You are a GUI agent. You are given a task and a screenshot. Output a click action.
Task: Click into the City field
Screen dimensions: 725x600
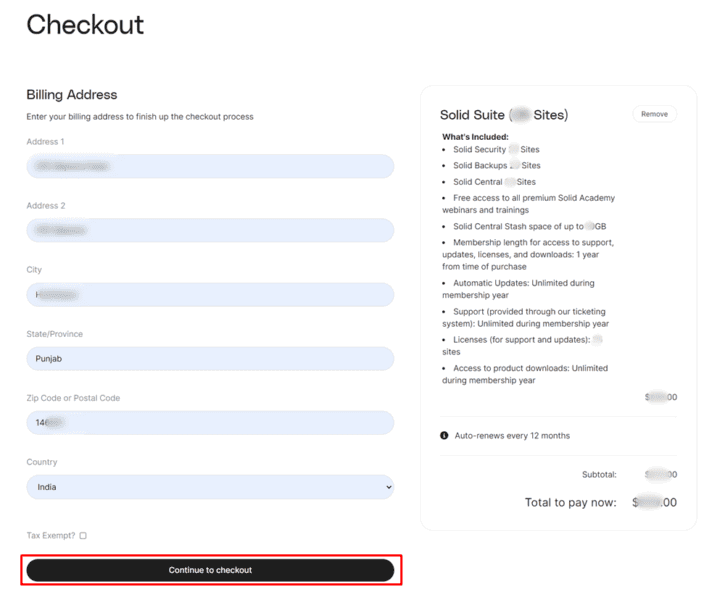tap(210, 294)
